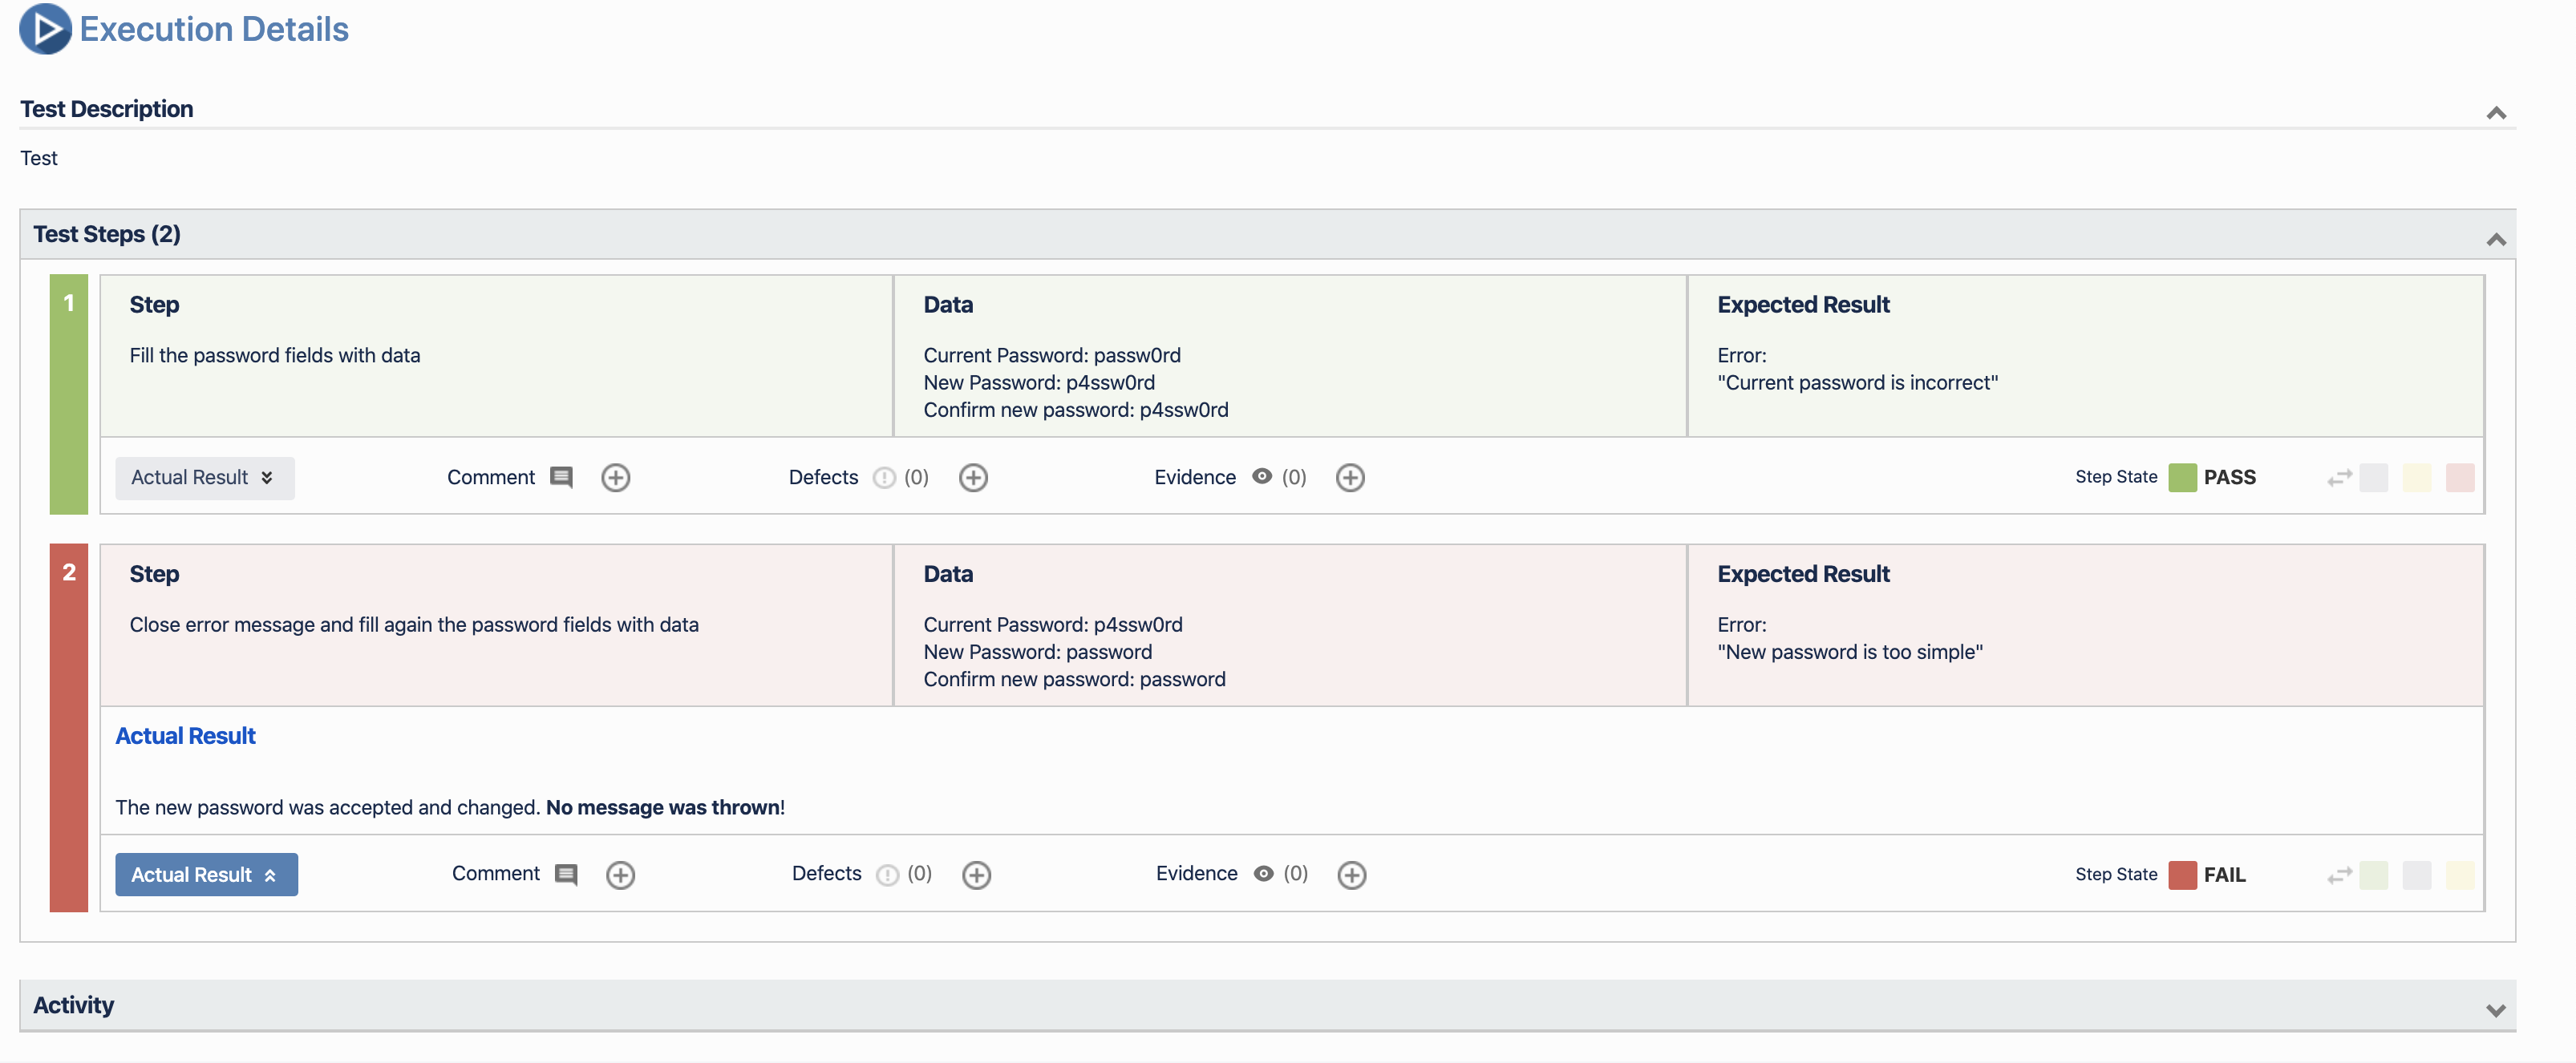Open comment bubble icon in step 1
2576x1063 pixels.
point(561,477)
